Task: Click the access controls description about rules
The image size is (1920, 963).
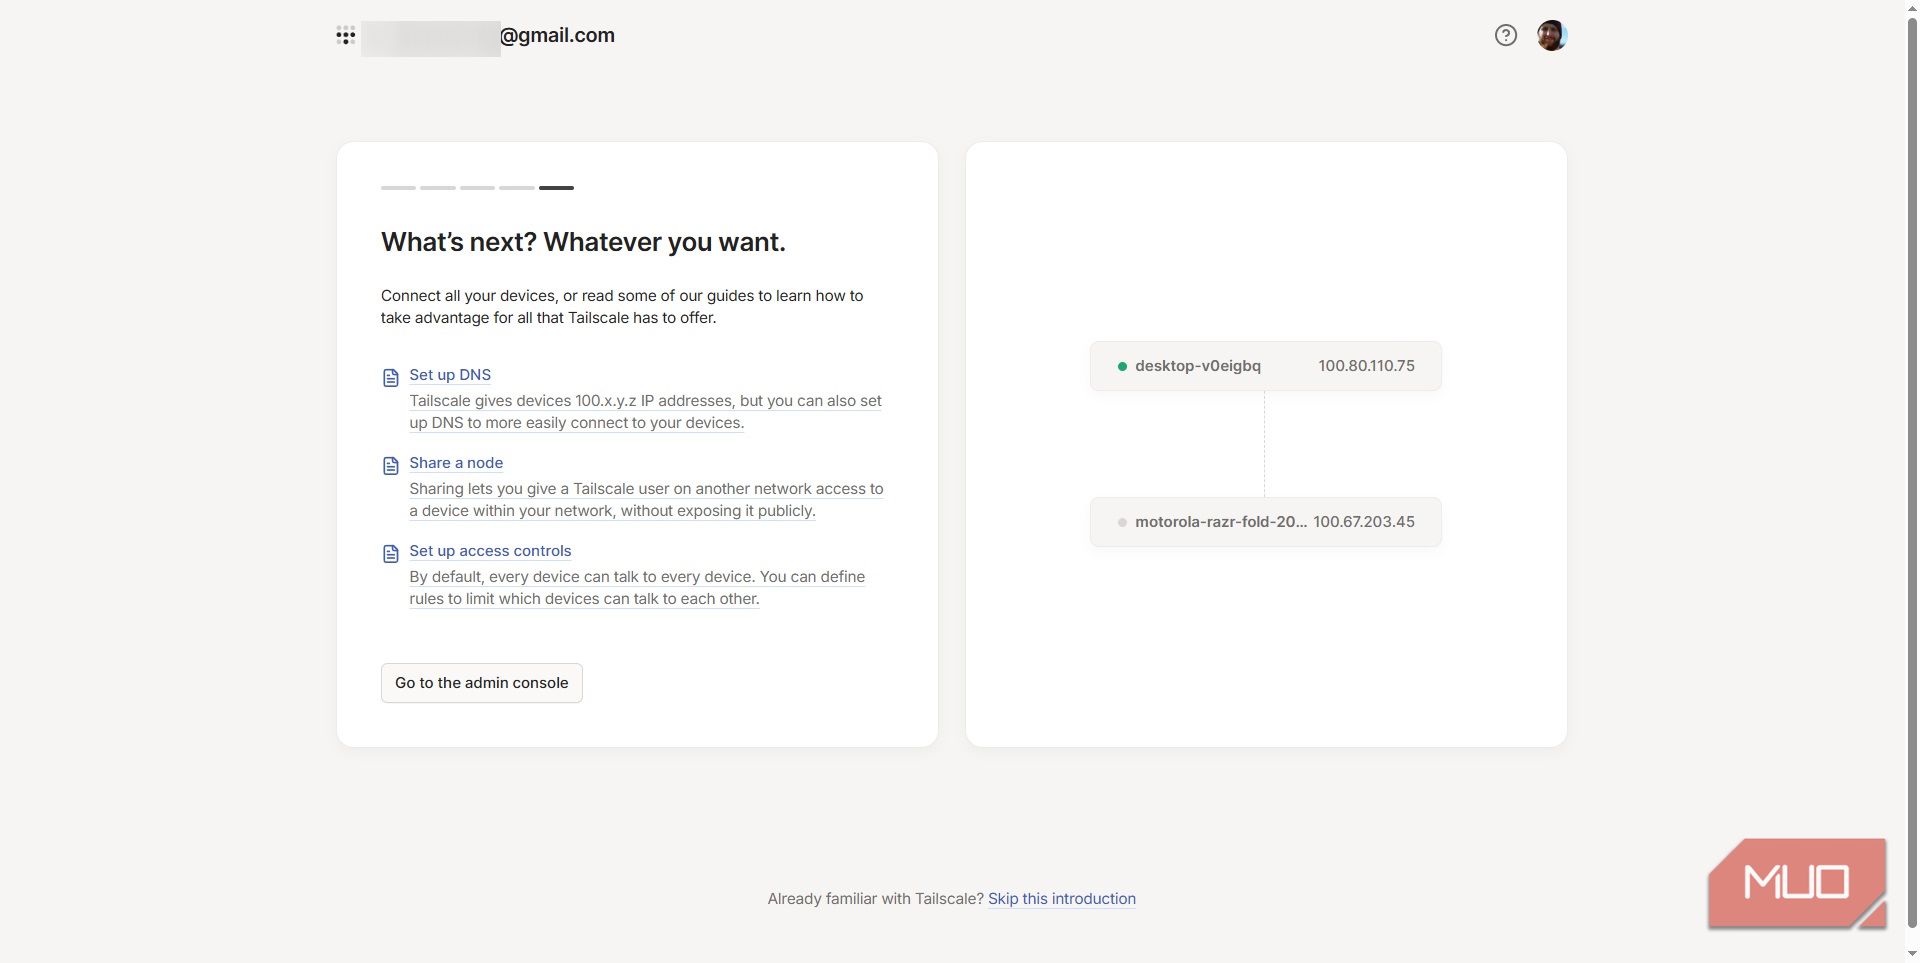Action: pos(637,588)
